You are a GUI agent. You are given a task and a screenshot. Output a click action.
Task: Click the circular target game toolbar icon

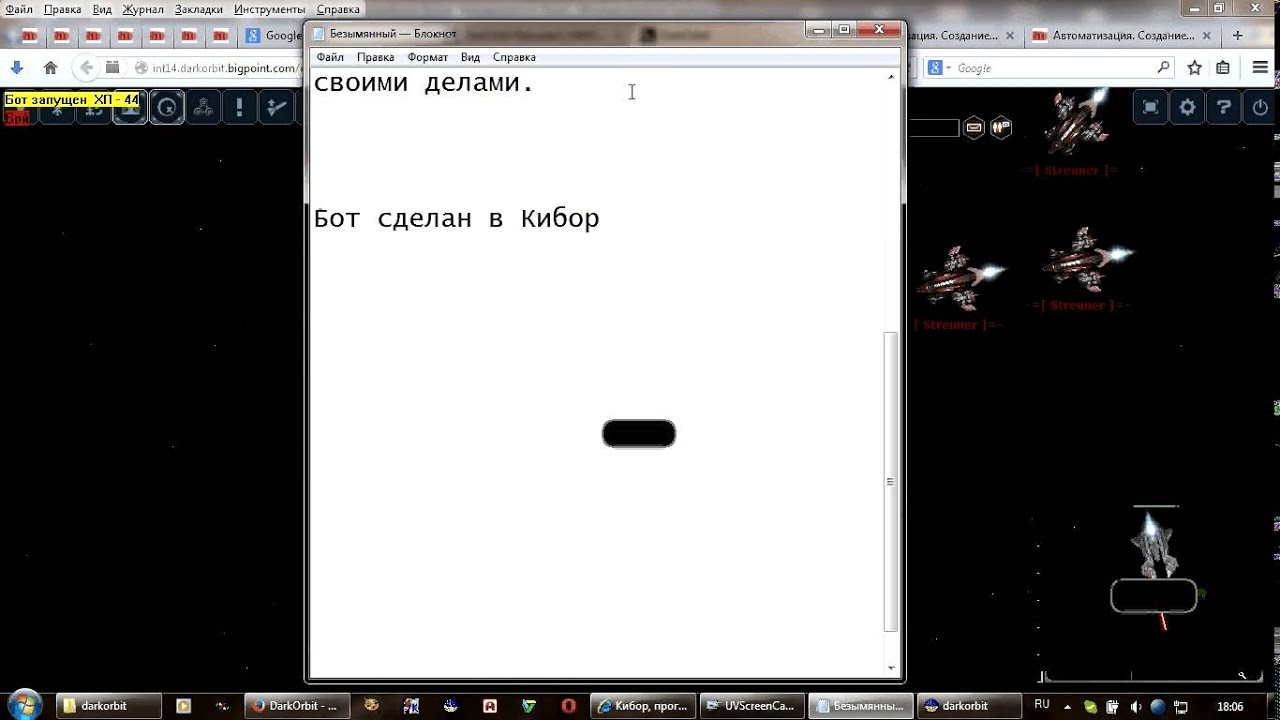167,107
